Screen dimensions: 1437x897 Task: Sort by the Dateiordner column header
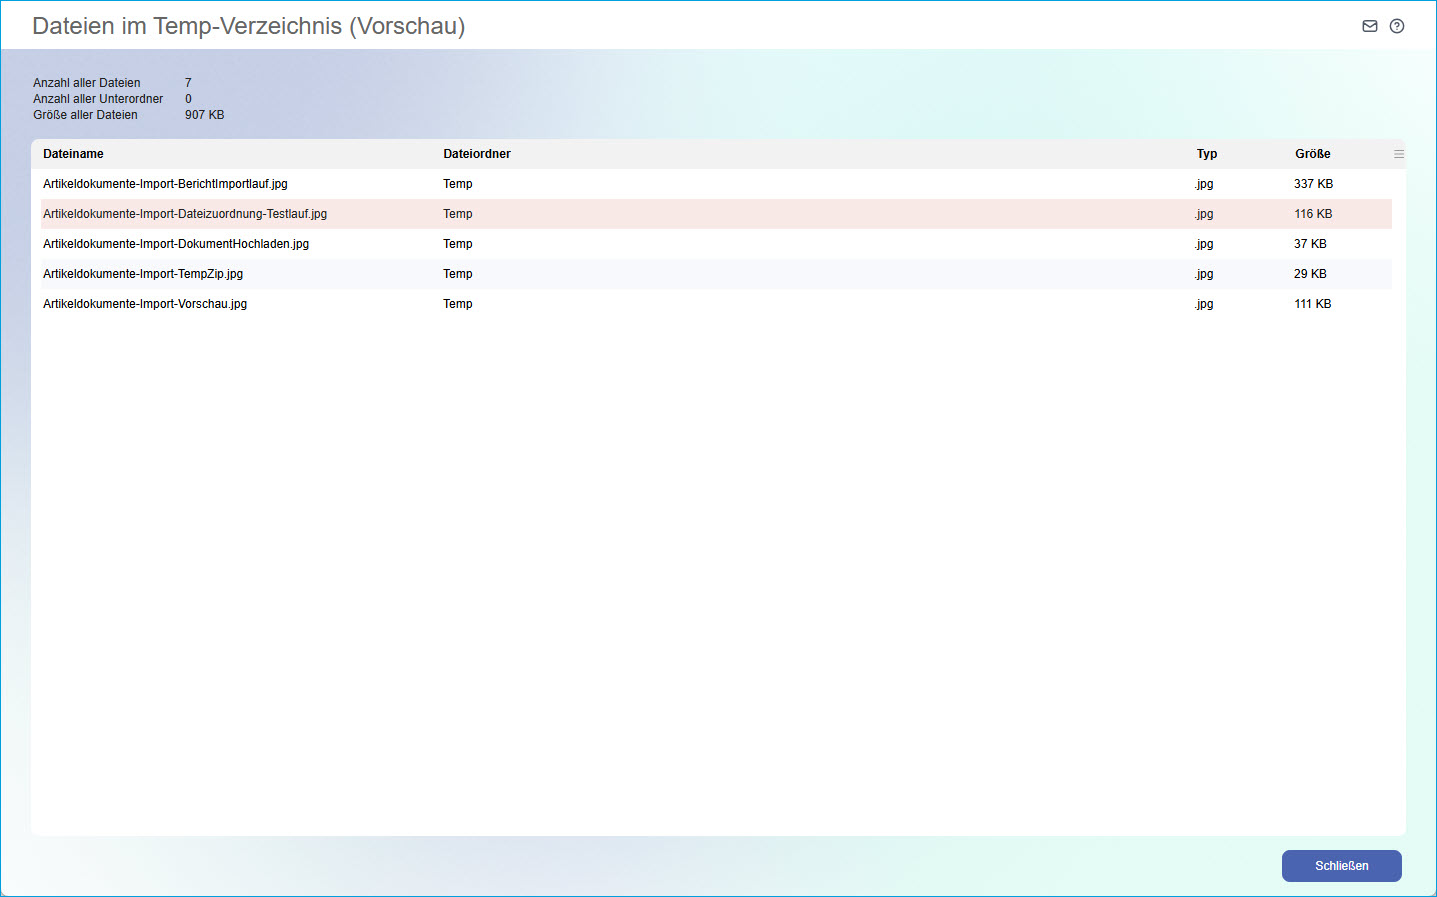[x=477, y=154]
